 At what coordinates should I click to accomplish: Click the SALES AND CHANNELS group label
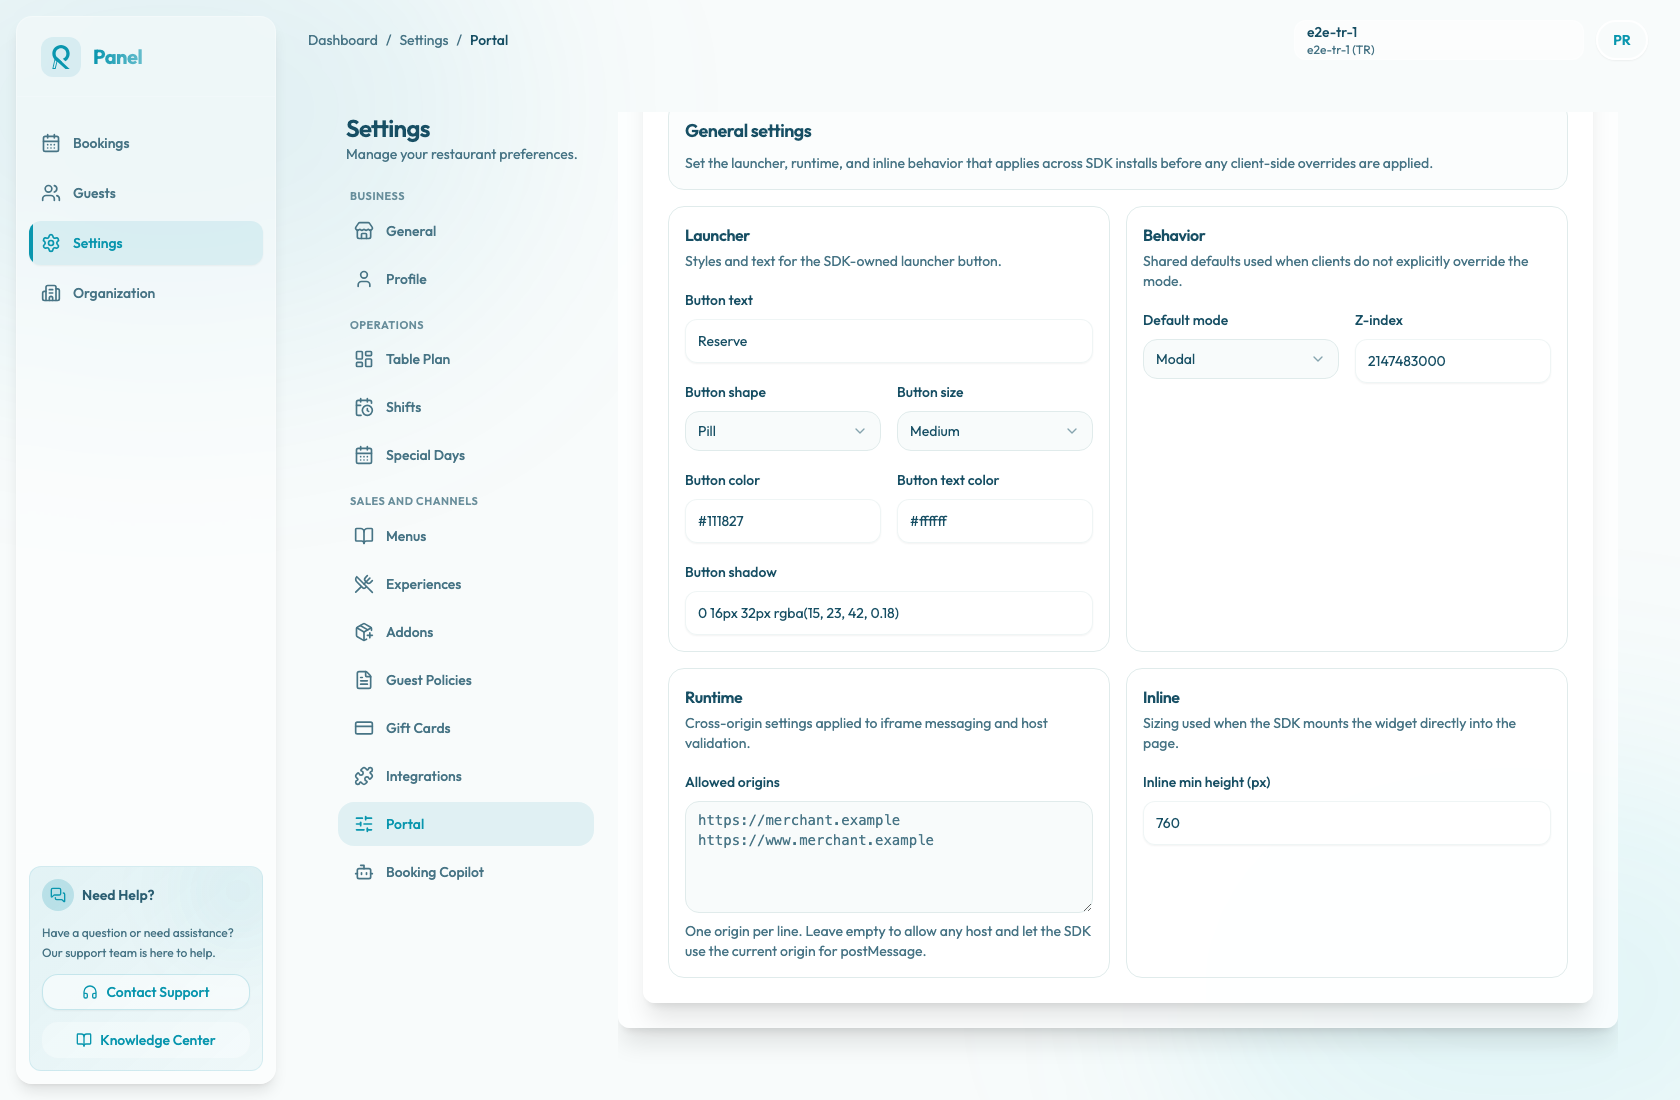click(x=414, y=501)
